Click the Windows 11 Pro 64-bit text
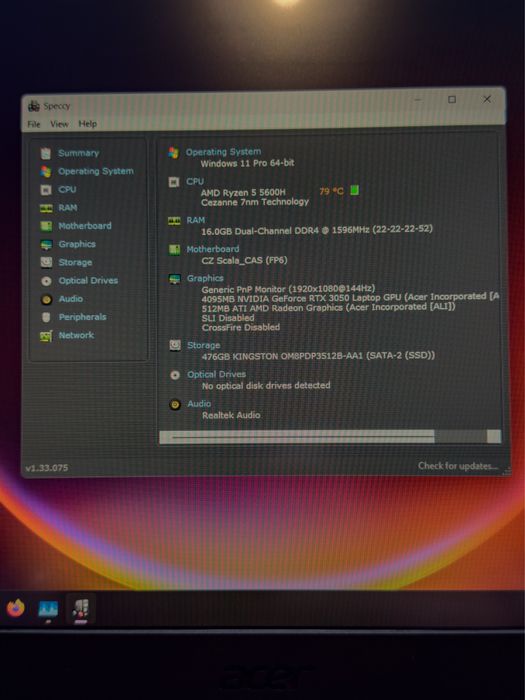Image resolution: width=525 pixels, height=700 pixels. click(247, 163)
